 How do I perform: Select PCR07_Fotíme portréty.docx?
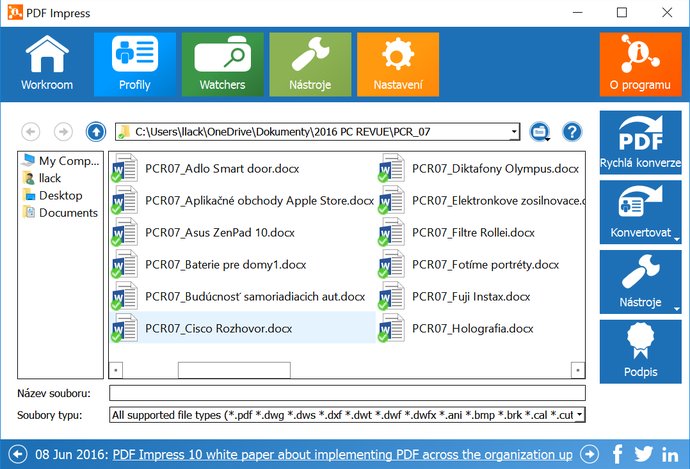point(469,264)
